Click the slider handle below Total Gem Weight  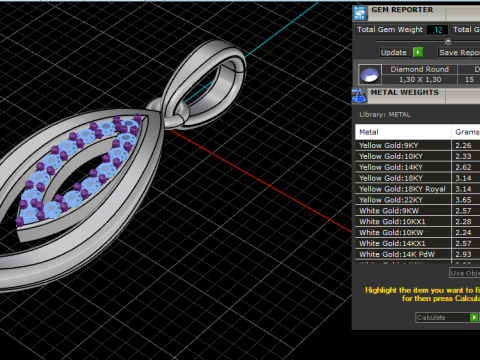click(448, 41)
